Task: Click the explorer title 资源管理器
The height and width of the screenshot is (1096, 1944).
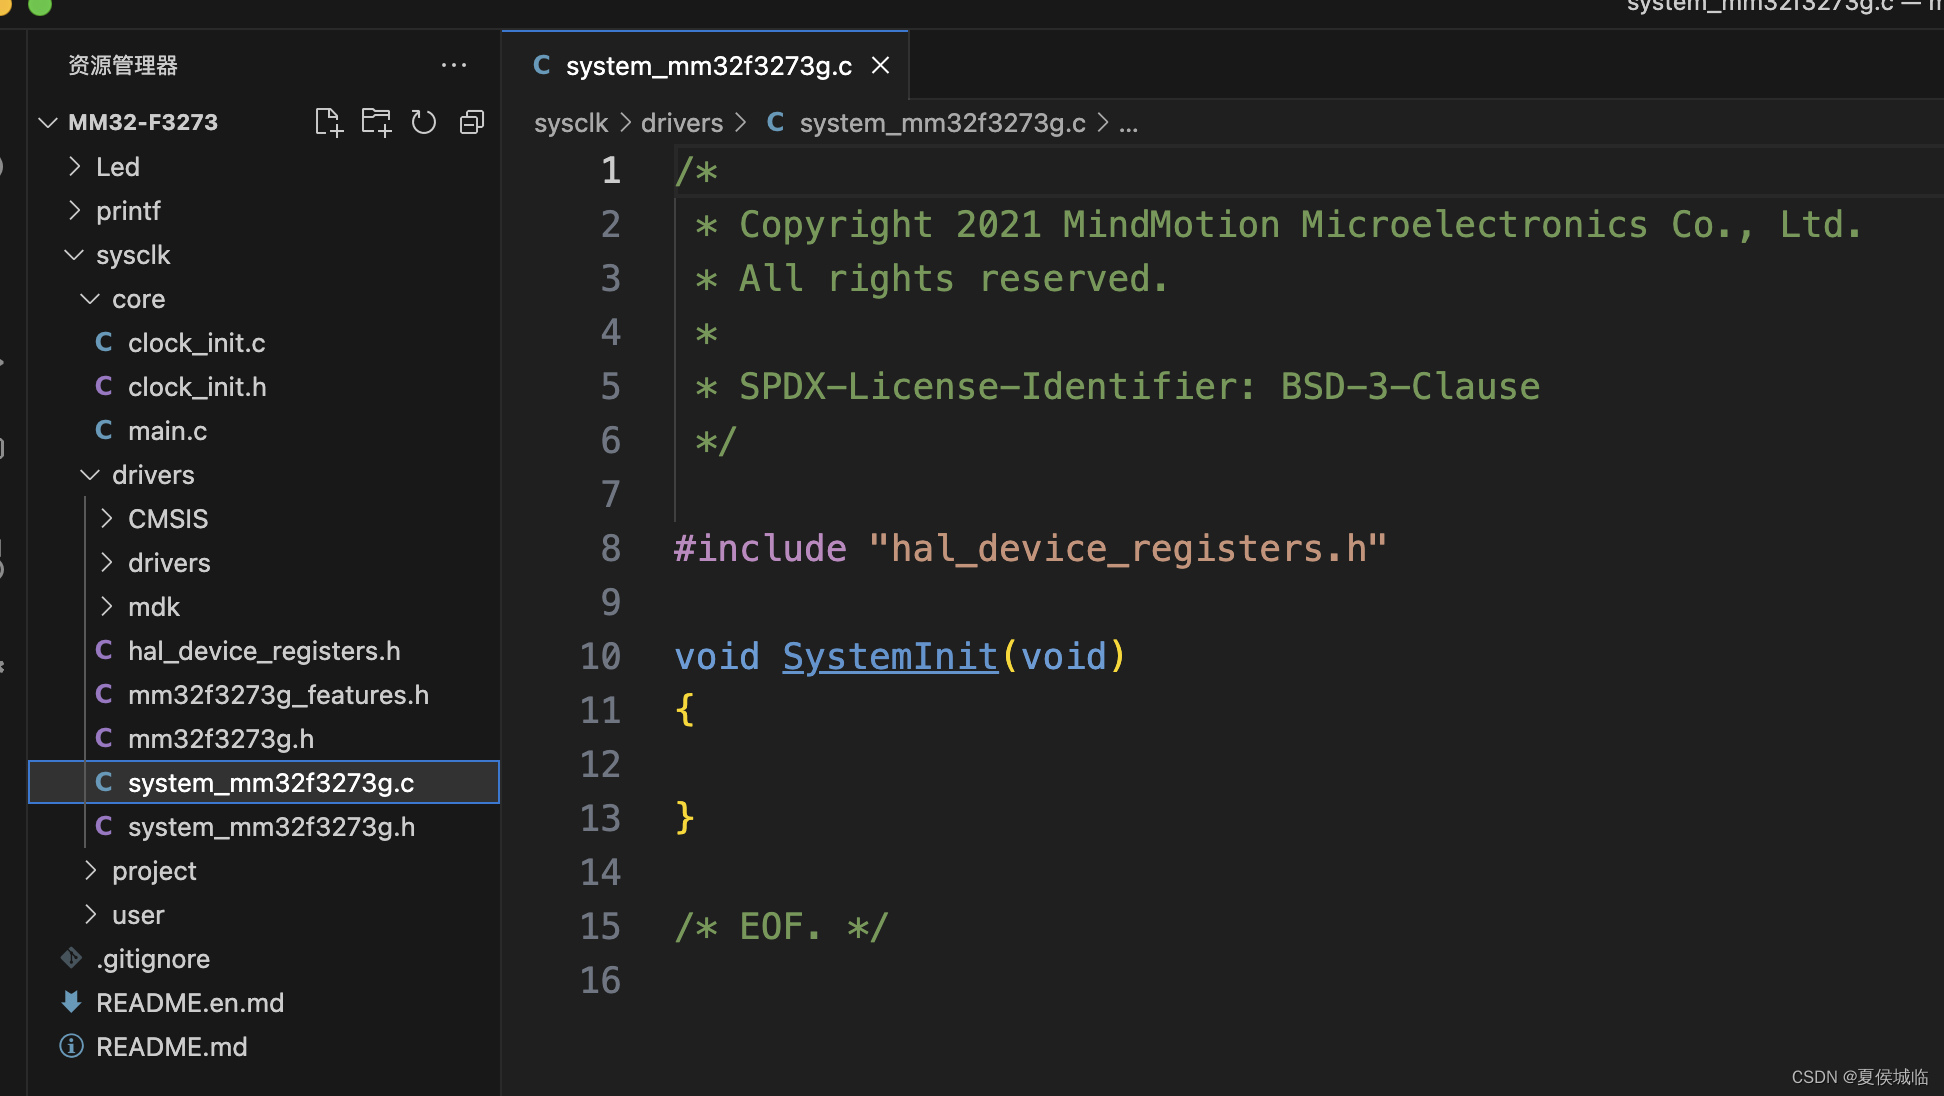Action: pos(123,65)
